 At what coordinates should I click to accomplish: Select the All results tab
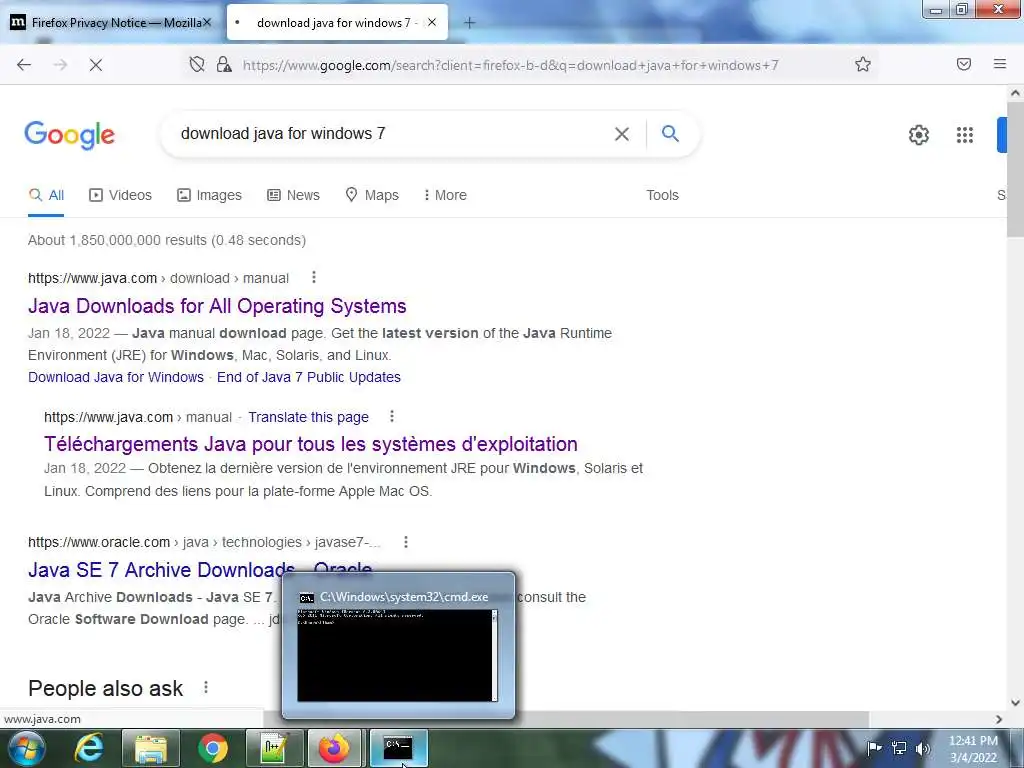[x=46, y=195]
